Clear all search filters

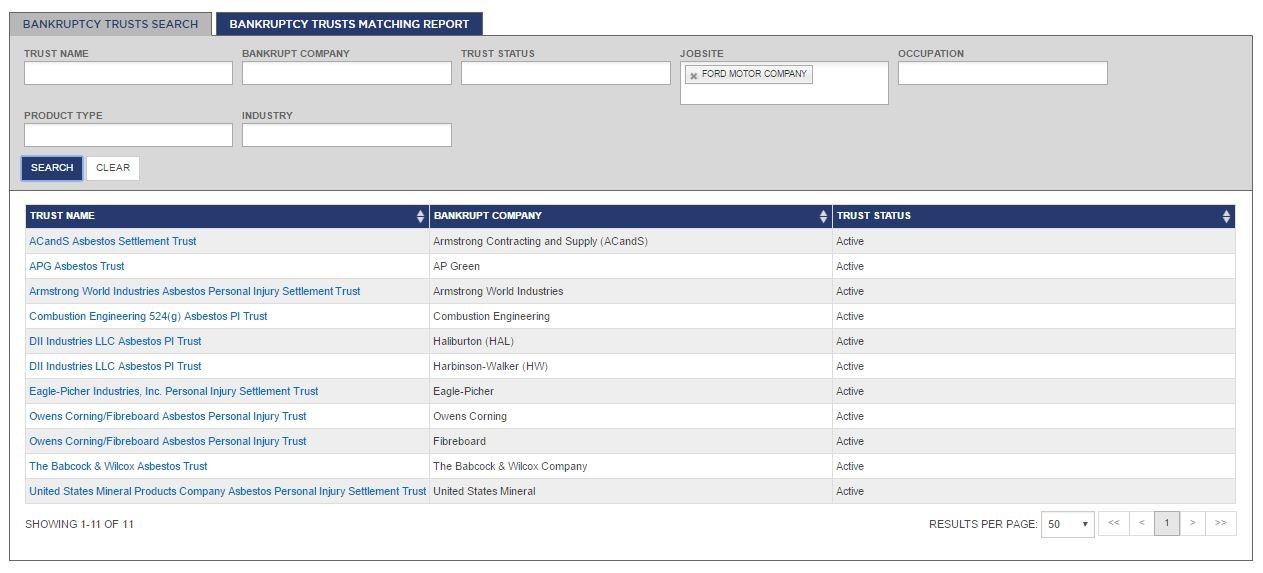pos(113,168)
